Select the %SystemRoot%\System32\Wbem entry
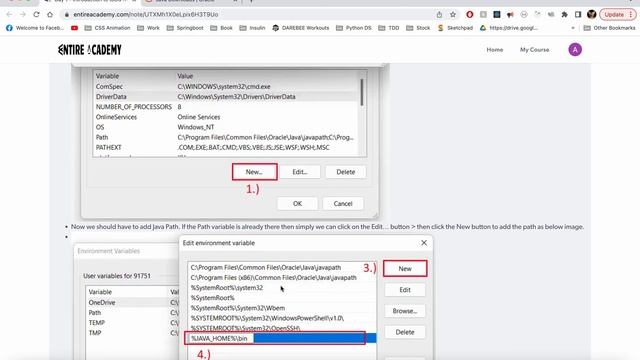Viewport: 640px width, 360px height. [282, 308]
